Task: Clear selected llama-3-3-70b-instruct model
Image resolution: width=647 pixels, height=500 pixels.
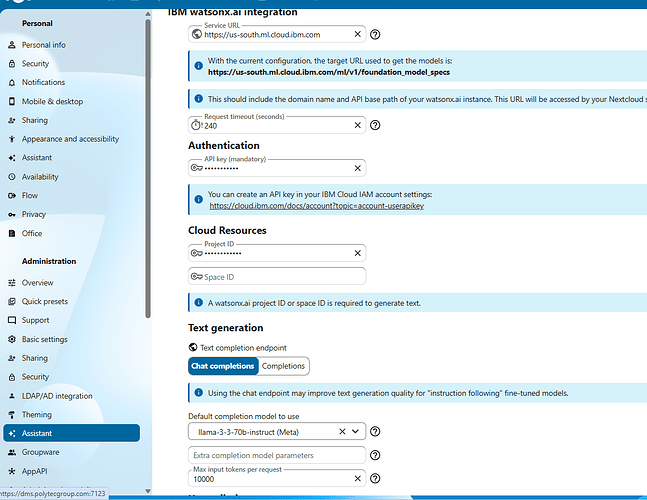Action: [x=342, y=431]
